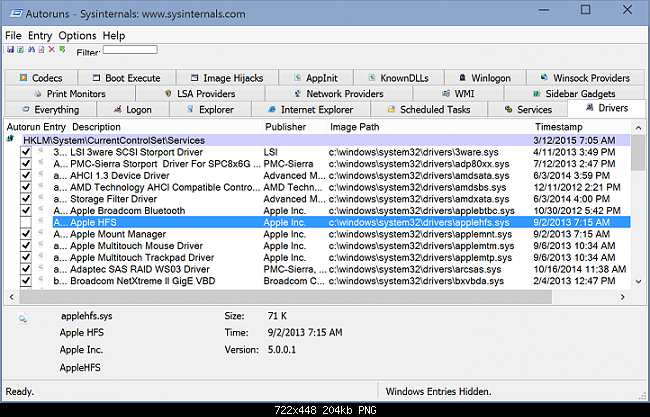Sort by the Publisher column header
The image size is (650, 417).
[x=295, y=127]
